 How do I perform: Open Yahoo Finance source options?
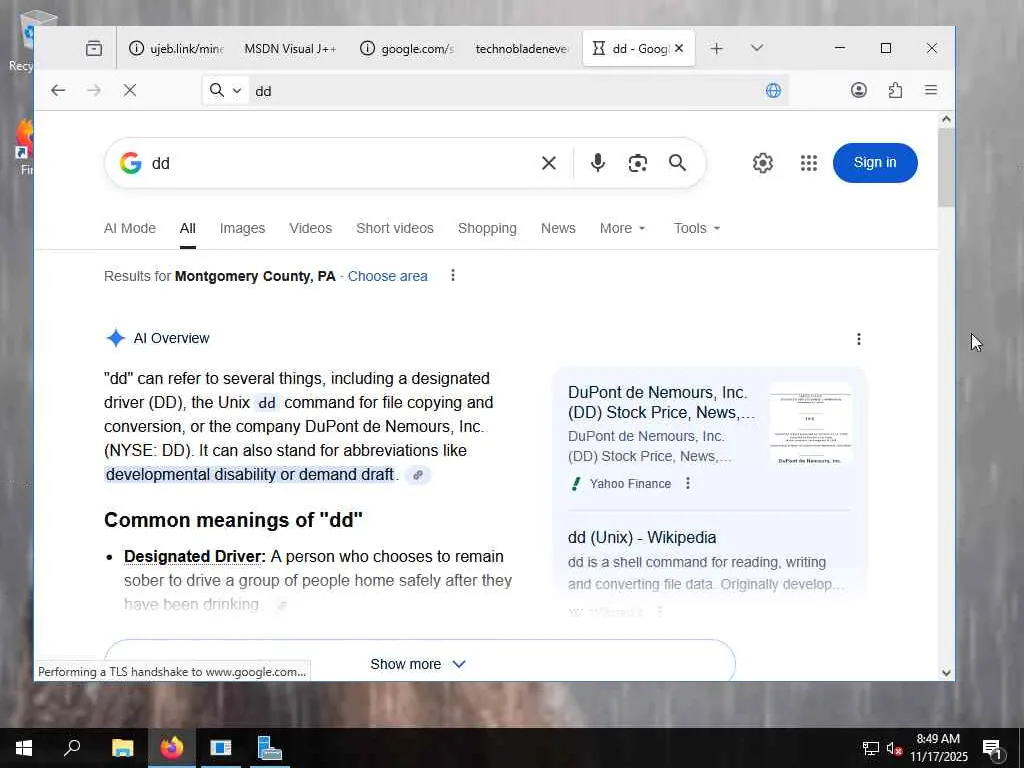[688, 483]
